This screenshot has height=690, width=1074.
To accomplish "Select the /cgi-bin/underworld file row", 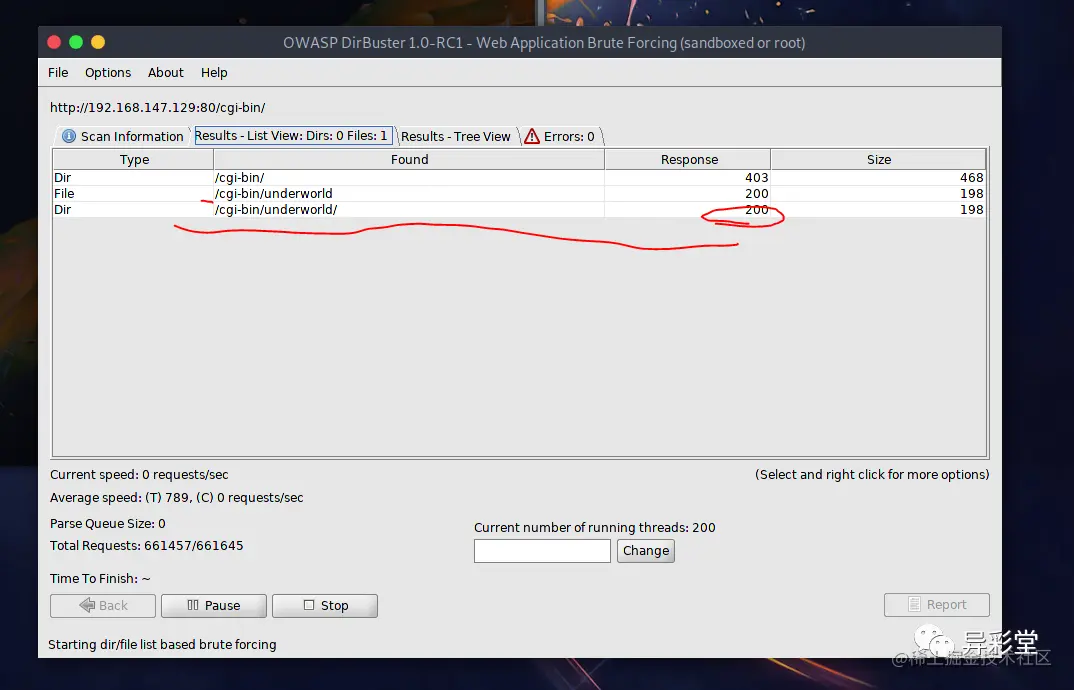I will 519,193.
